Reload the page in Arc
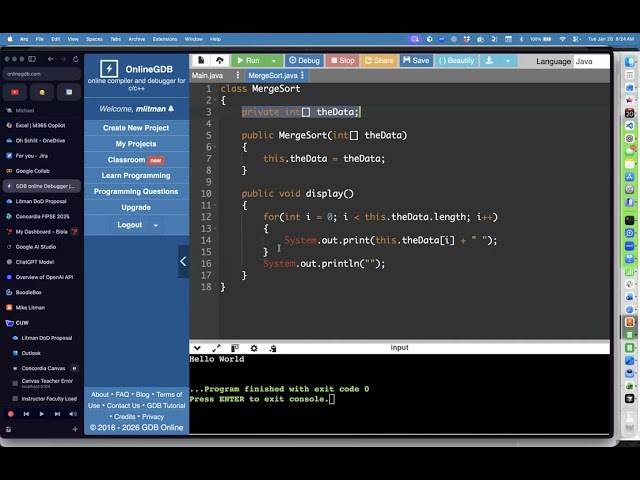Viewport: 640px width, 480px height. [76, 59]
